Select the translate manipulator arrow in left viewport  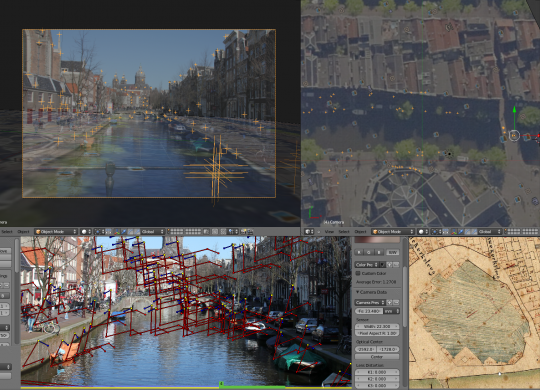(x=124, y=232)
